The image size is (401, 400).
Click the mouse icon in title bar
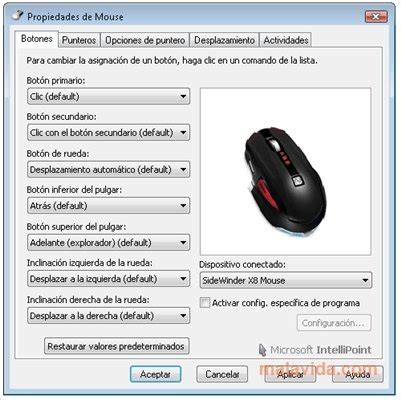click(x=18, y=15)
